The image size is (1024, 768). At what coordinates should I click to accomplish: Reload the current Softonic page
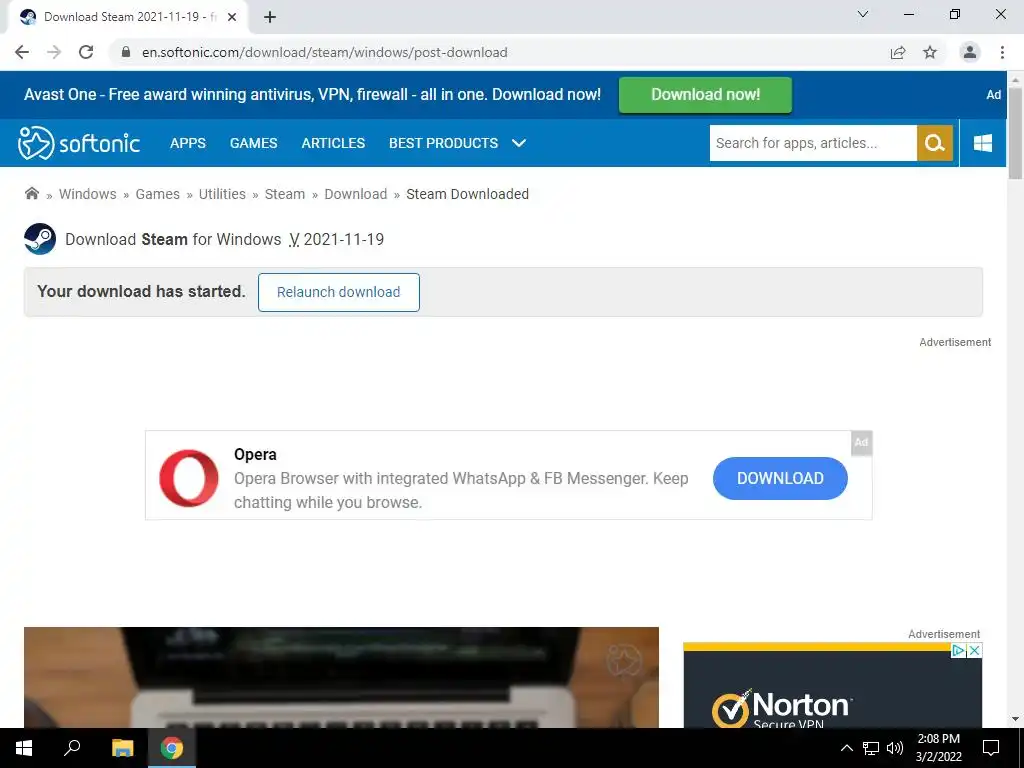coord(86,52)
